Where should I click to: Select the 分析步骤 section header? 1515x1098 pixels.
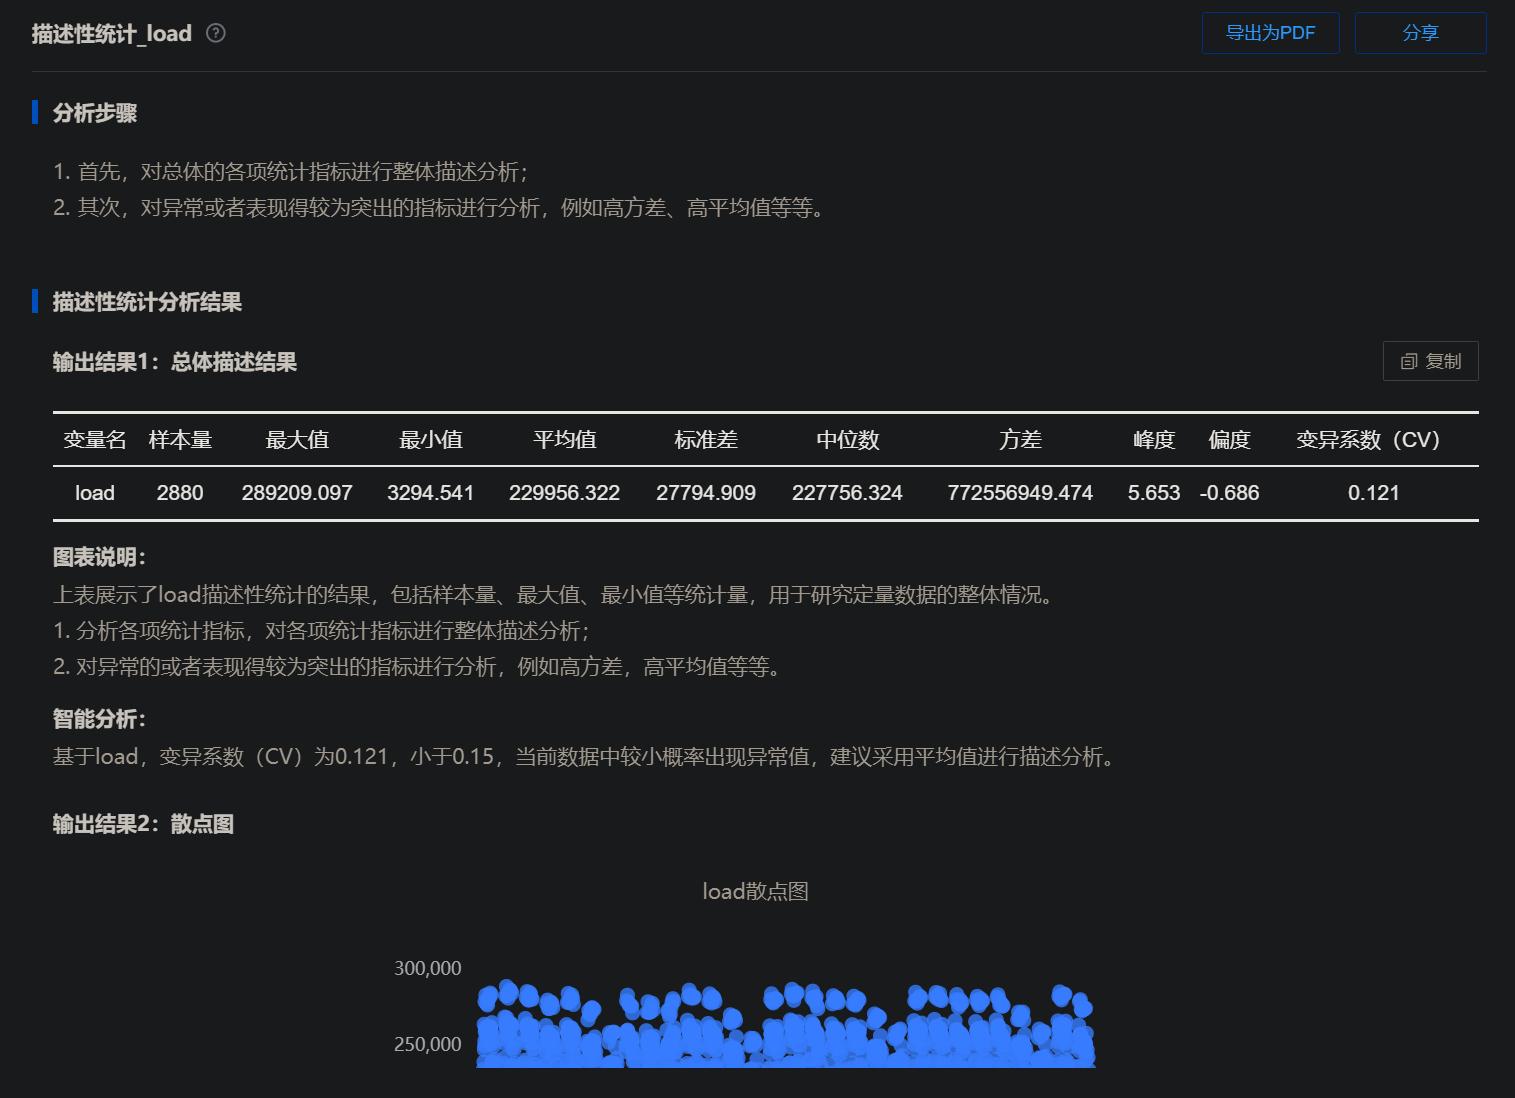tap(96, 113)
